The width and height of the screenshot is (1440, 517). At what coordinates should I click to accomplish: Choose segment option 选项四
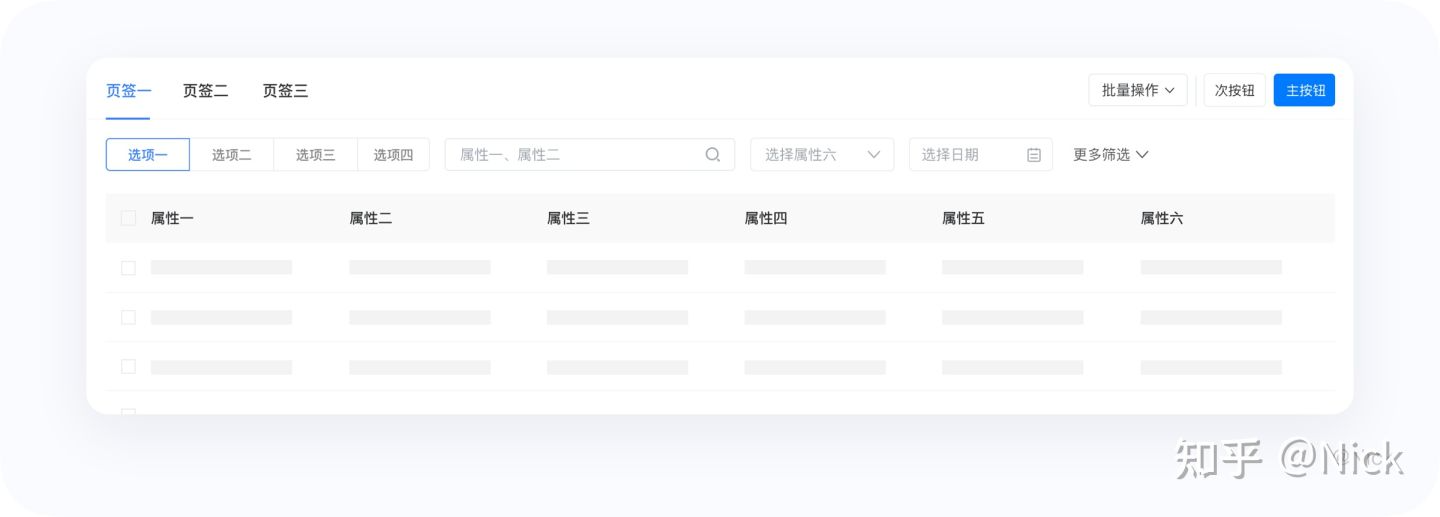tap(394, 155)
